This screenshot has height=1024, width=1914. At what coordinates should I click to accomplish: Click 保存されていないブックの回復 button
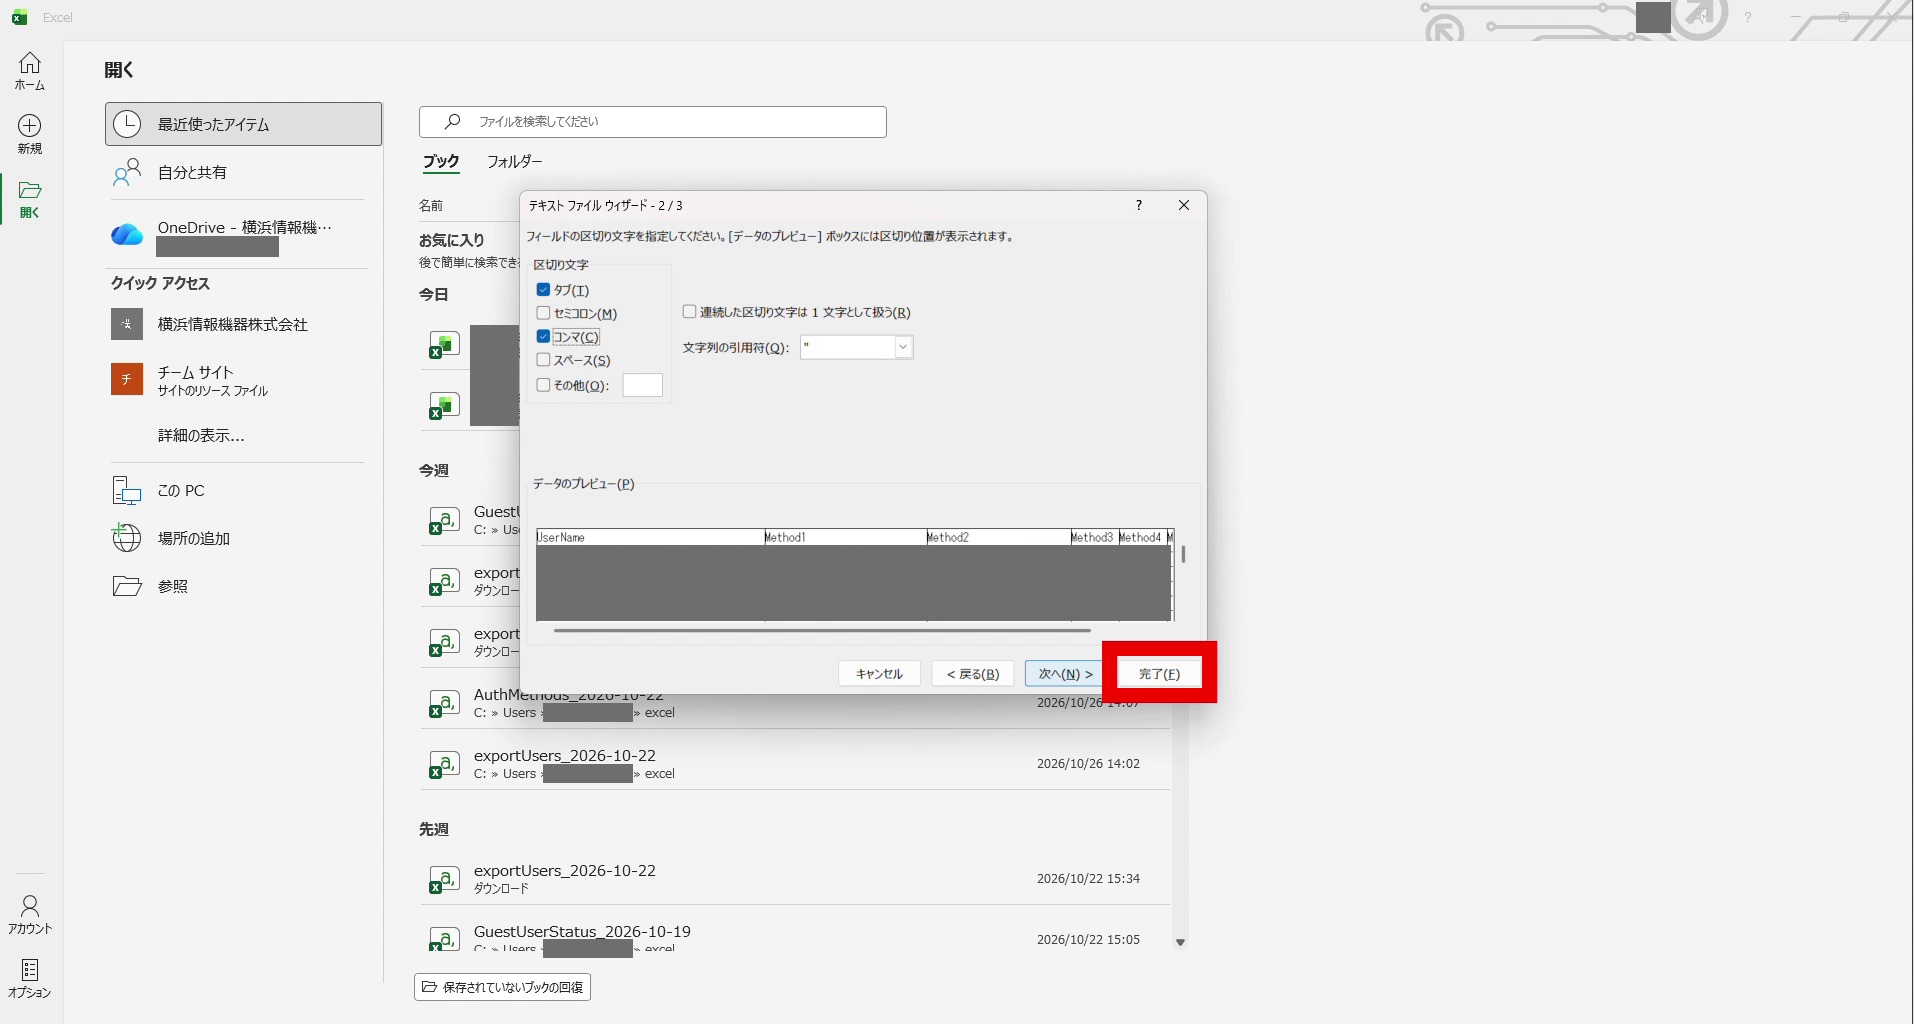point(502,987)
